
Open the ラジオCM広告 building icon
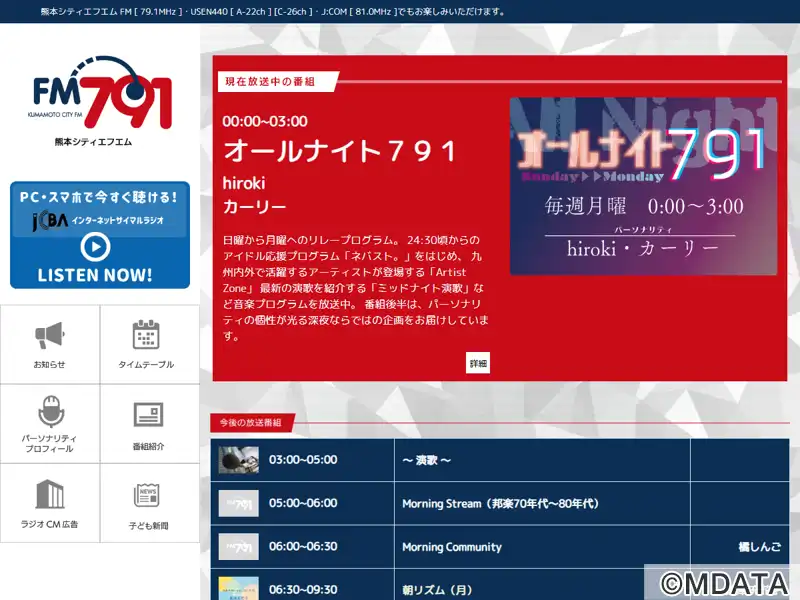[x=50, y=494]
